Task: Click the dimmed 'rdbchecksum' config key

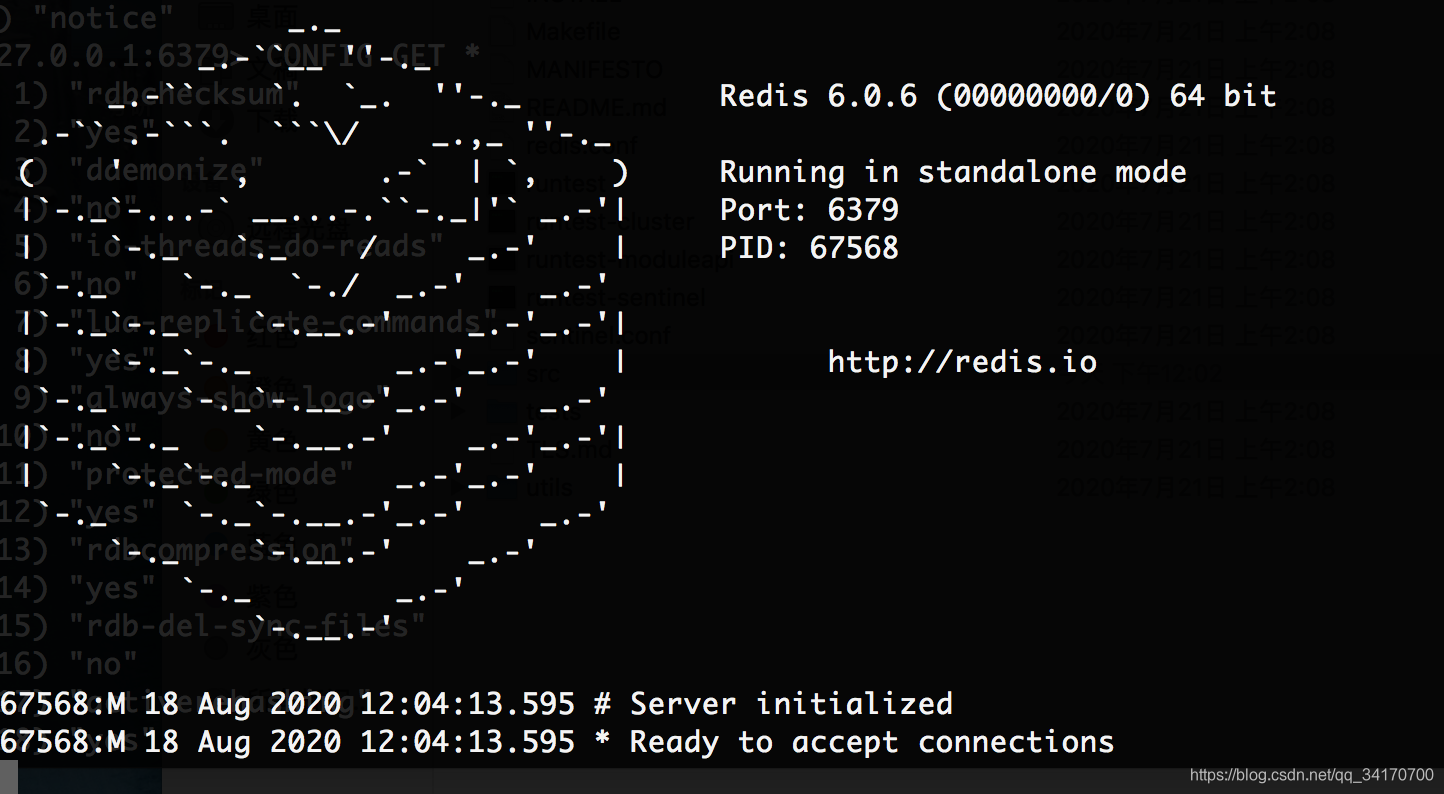Action: [186, 95]
